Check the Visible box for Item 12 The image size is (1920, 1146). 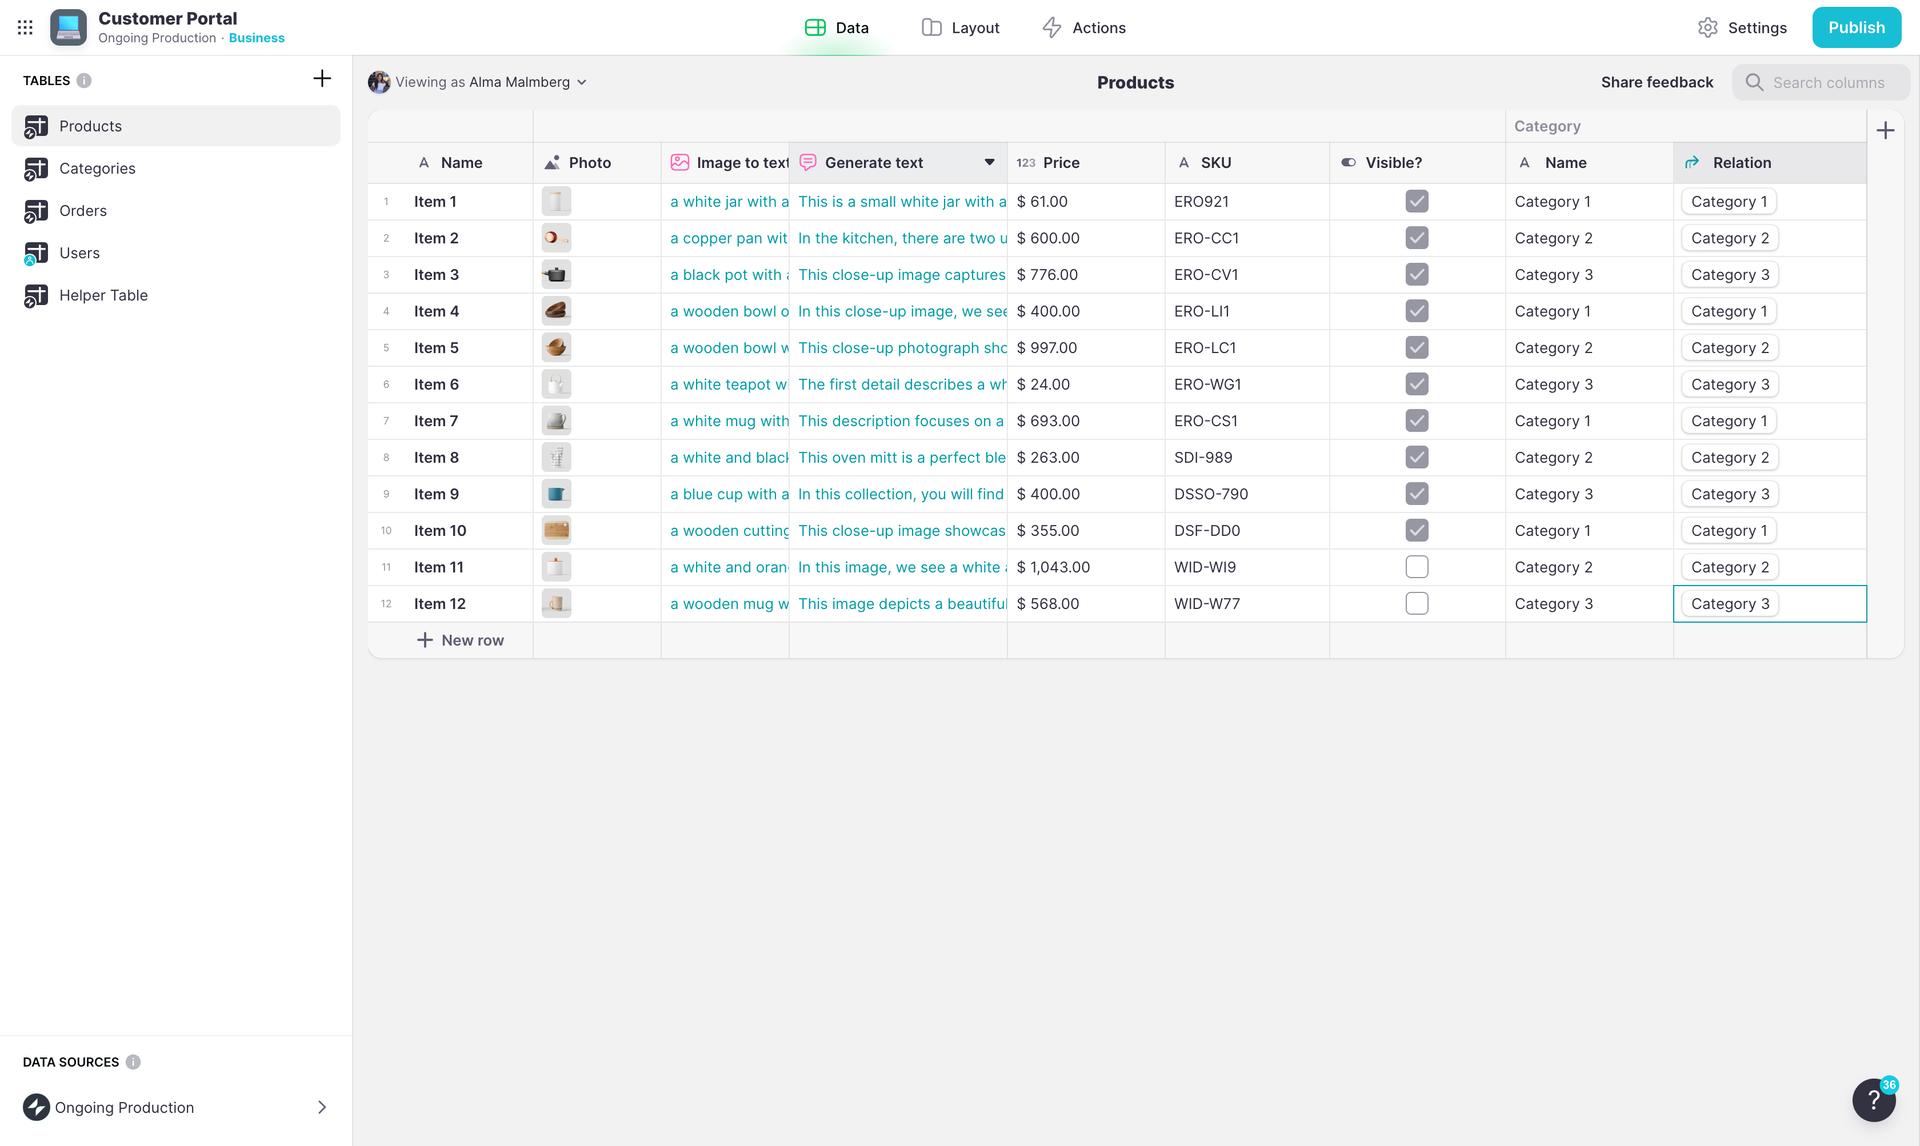click(1416, 604)
